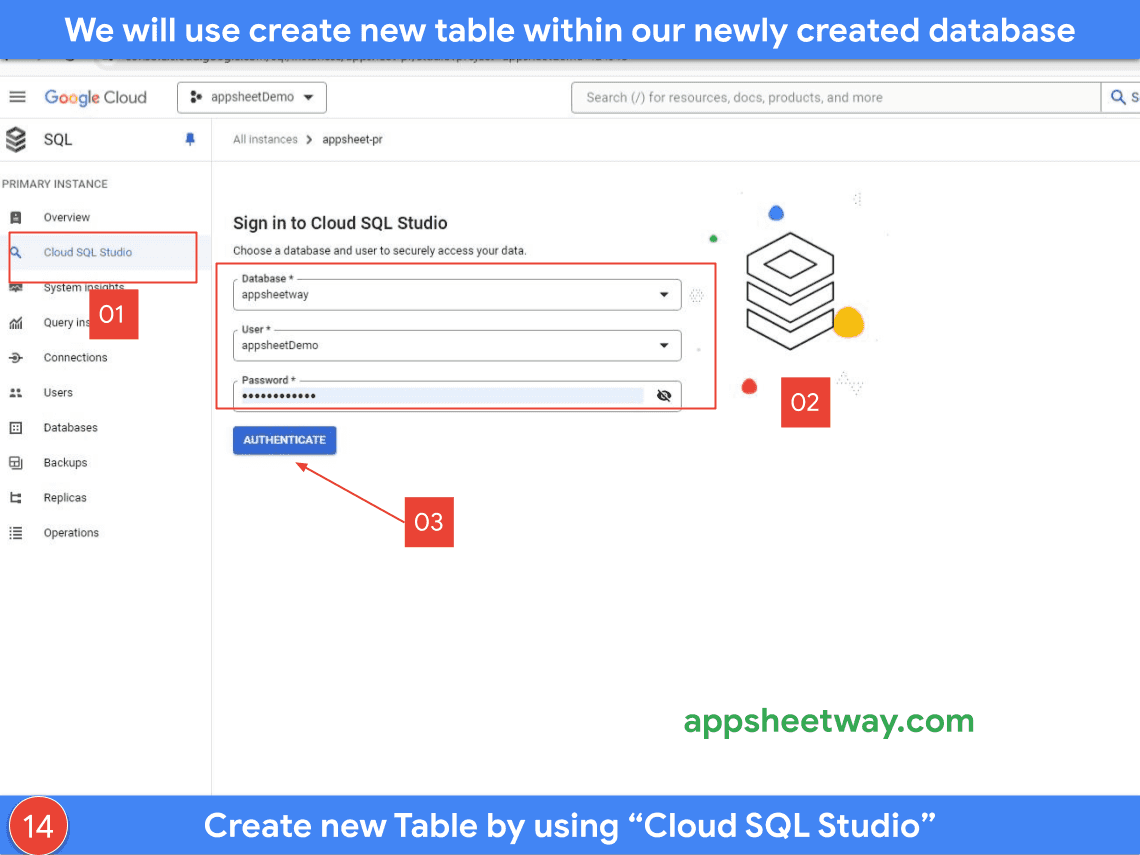Click the SQL product stack icon
1140x855 pixels.
[x=16, y=140]
